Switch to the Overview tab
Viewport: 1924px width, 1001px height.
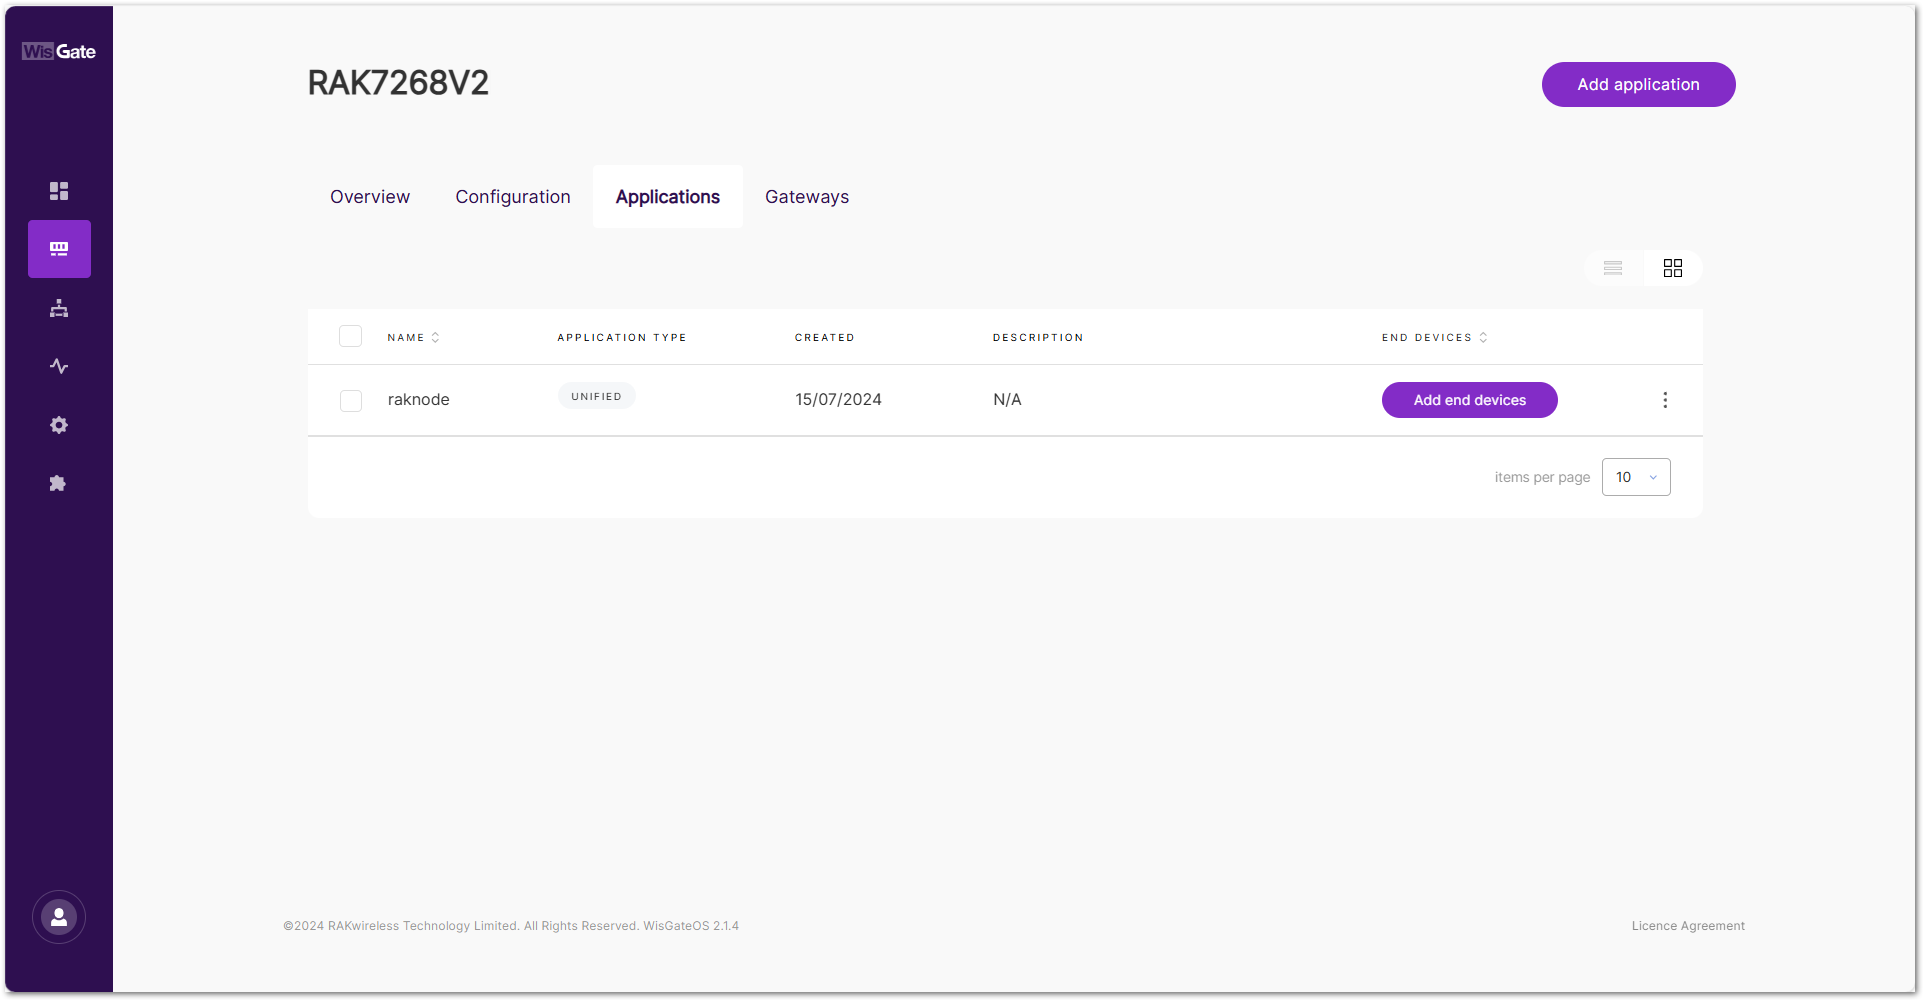pyautogui.click(x=370, y=197)
